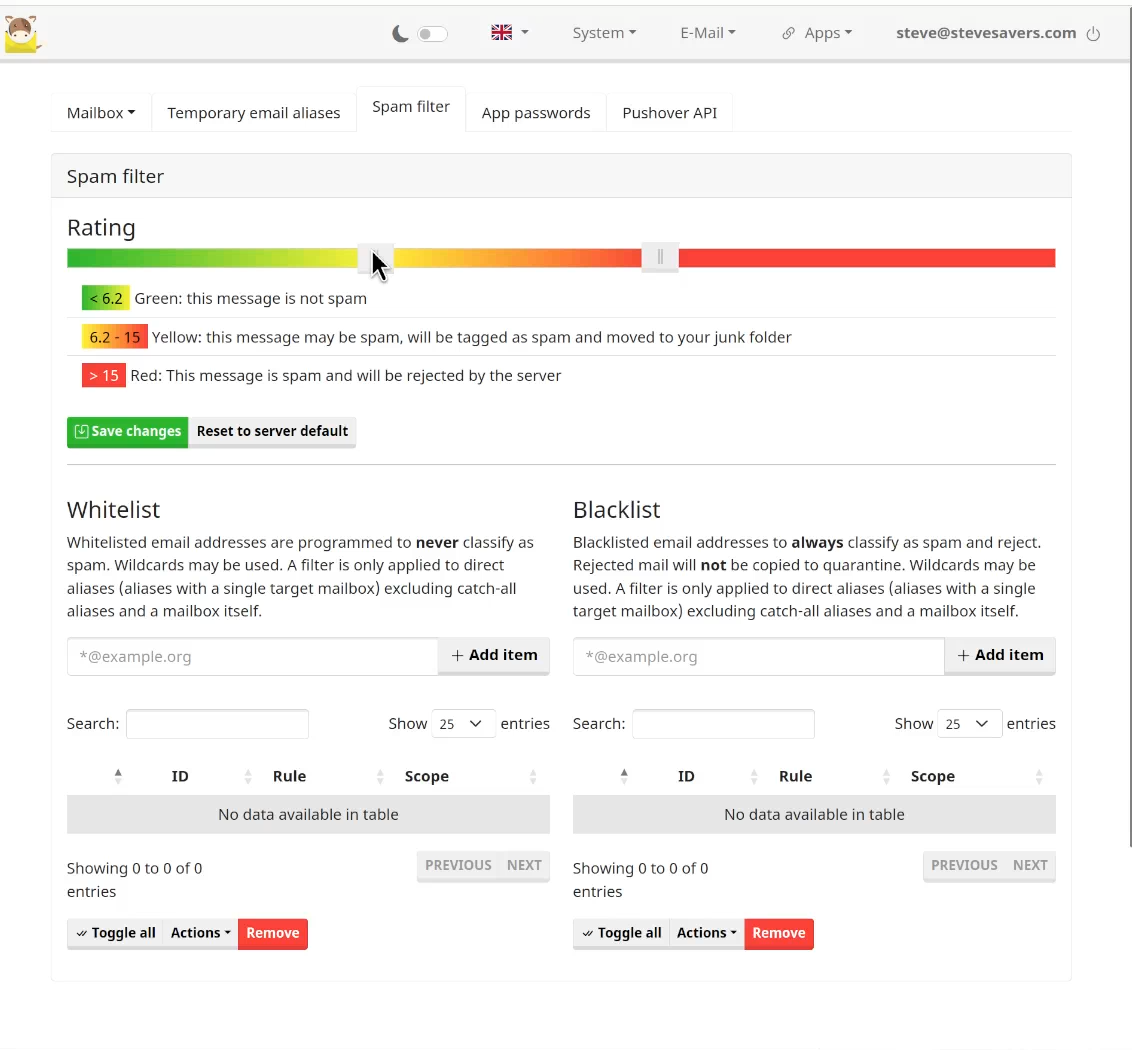Screen dimensions: 1132x1050
Task: Focus the blacklist email address input field
Action: pos(758,656)
